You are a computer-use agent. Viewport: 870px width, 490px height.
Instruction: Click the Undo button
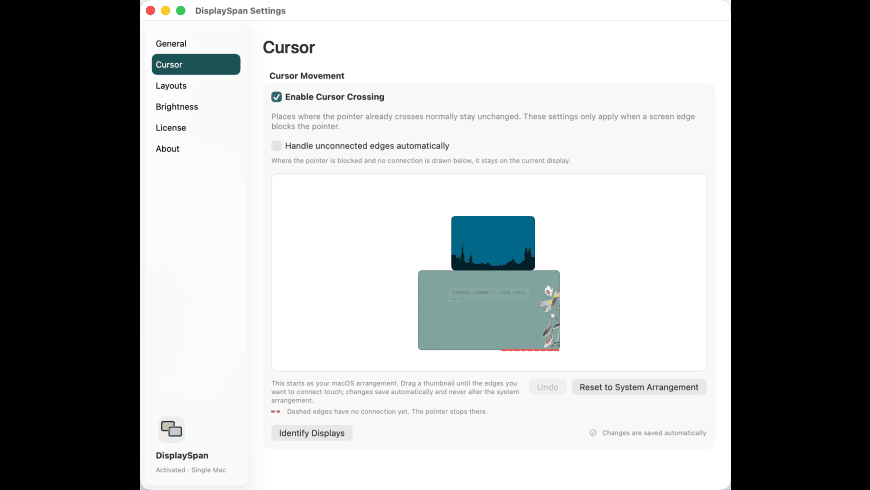[x=547, y=387]
